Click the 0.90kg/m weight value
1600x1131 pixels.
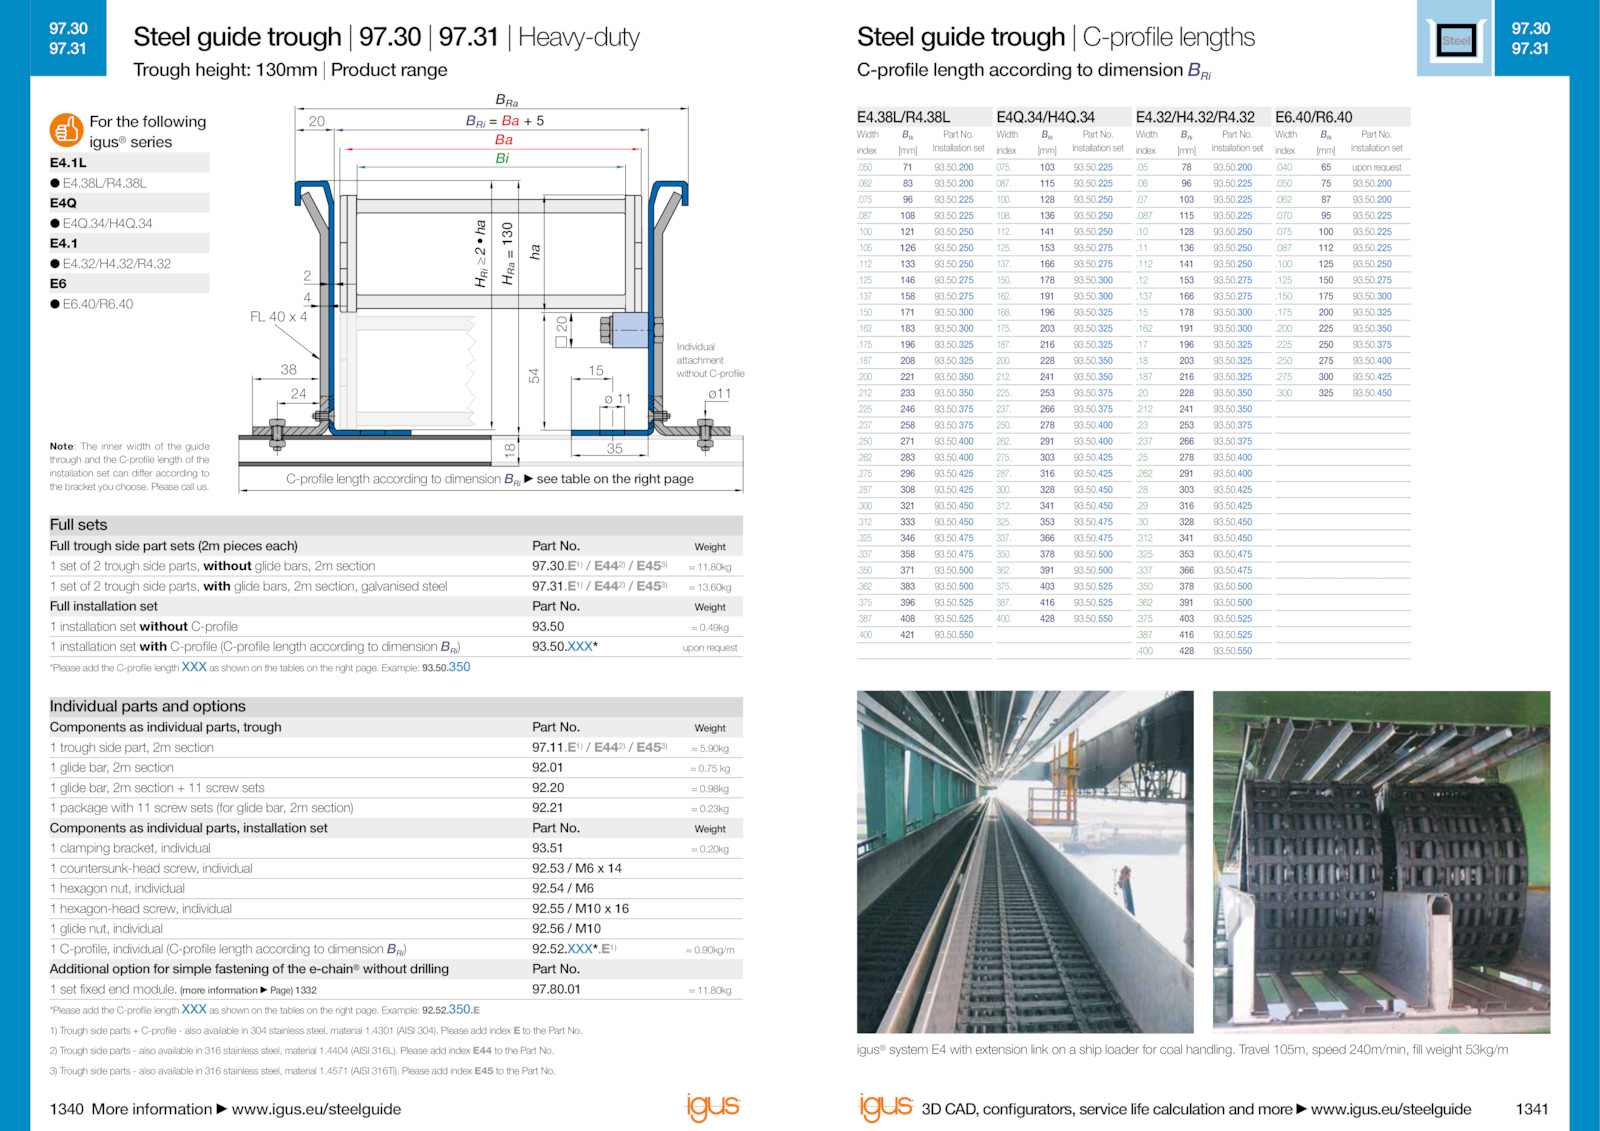[x=710, y=950]
